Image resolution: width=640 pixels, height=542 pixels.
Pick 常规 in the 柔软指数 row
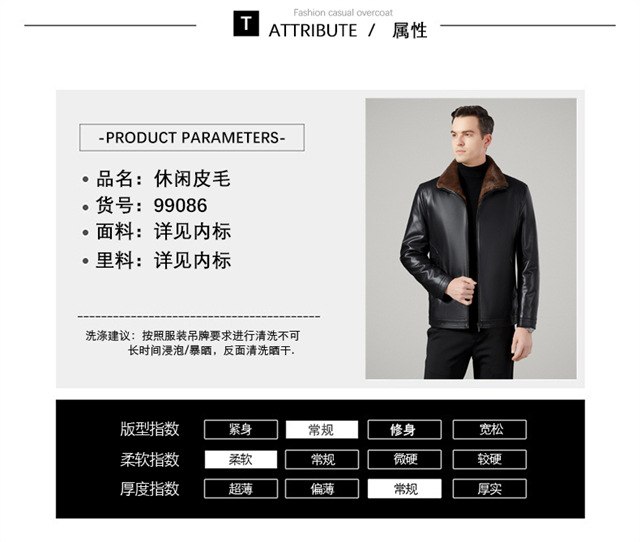322,459
